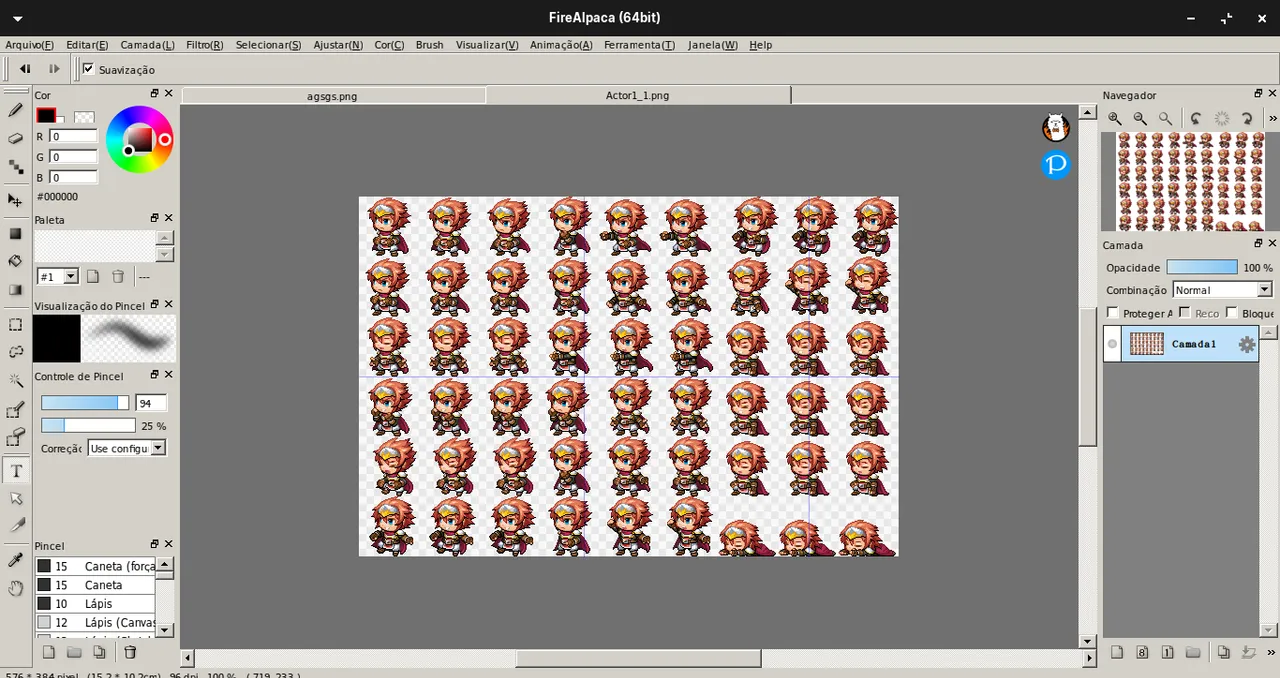Select Lápis brush in list
The width and height of the screenshot is (1280, 678).
(95, 604)
